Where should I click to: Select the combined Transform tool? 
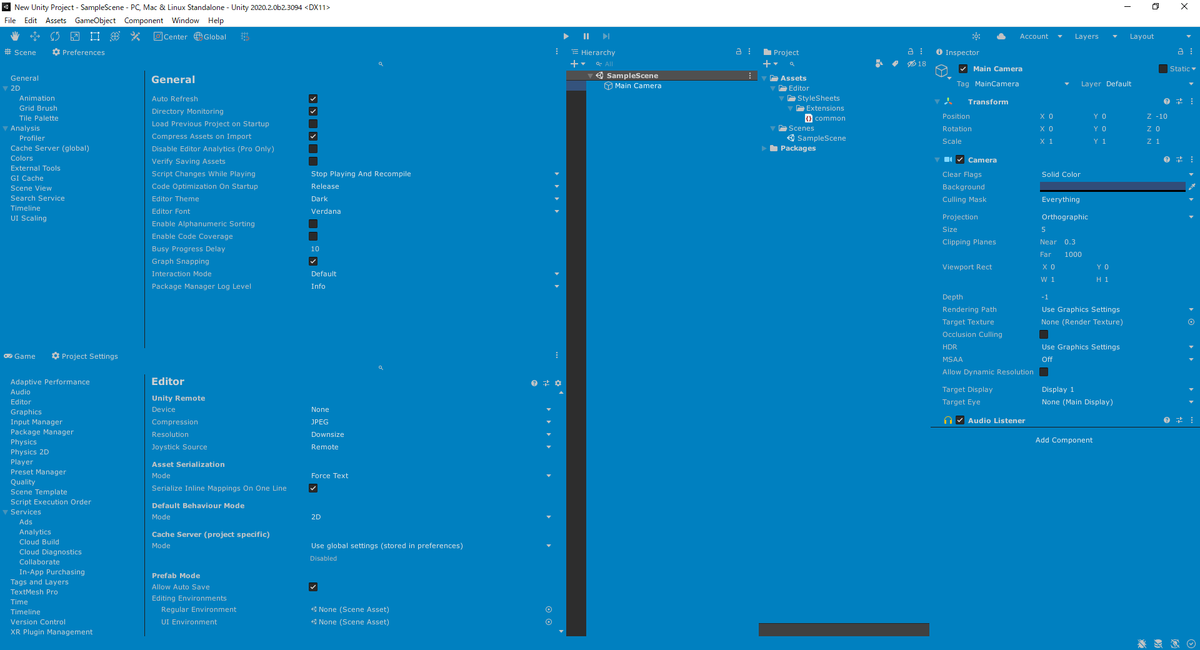pos(115,36)
